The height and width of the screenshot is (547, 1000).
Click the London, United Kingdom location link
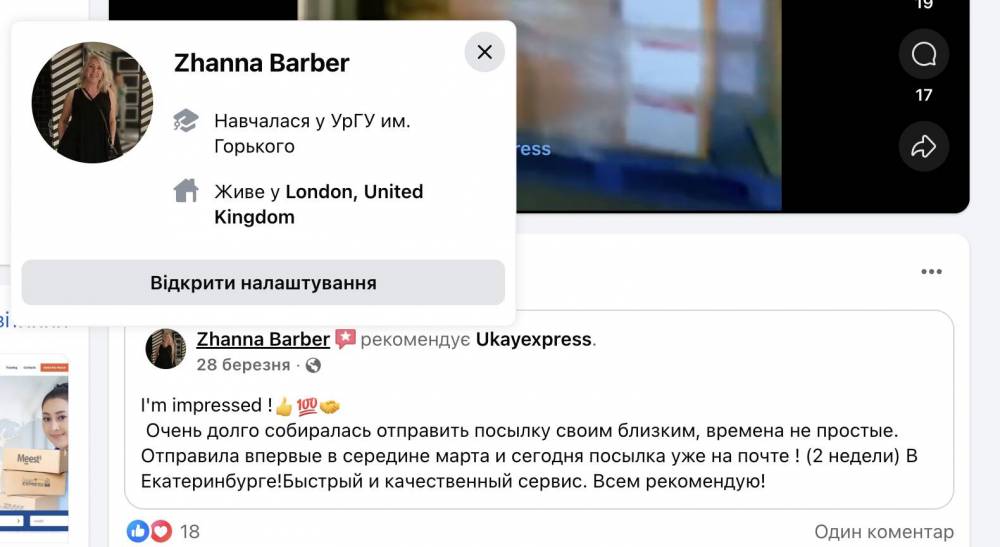319,204
